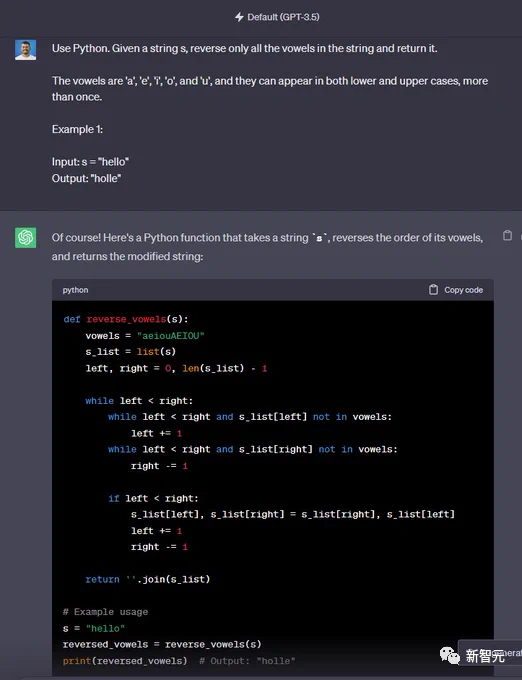Click the Example 1: text in the prompt
522x680 pixels.
point(77,129)
